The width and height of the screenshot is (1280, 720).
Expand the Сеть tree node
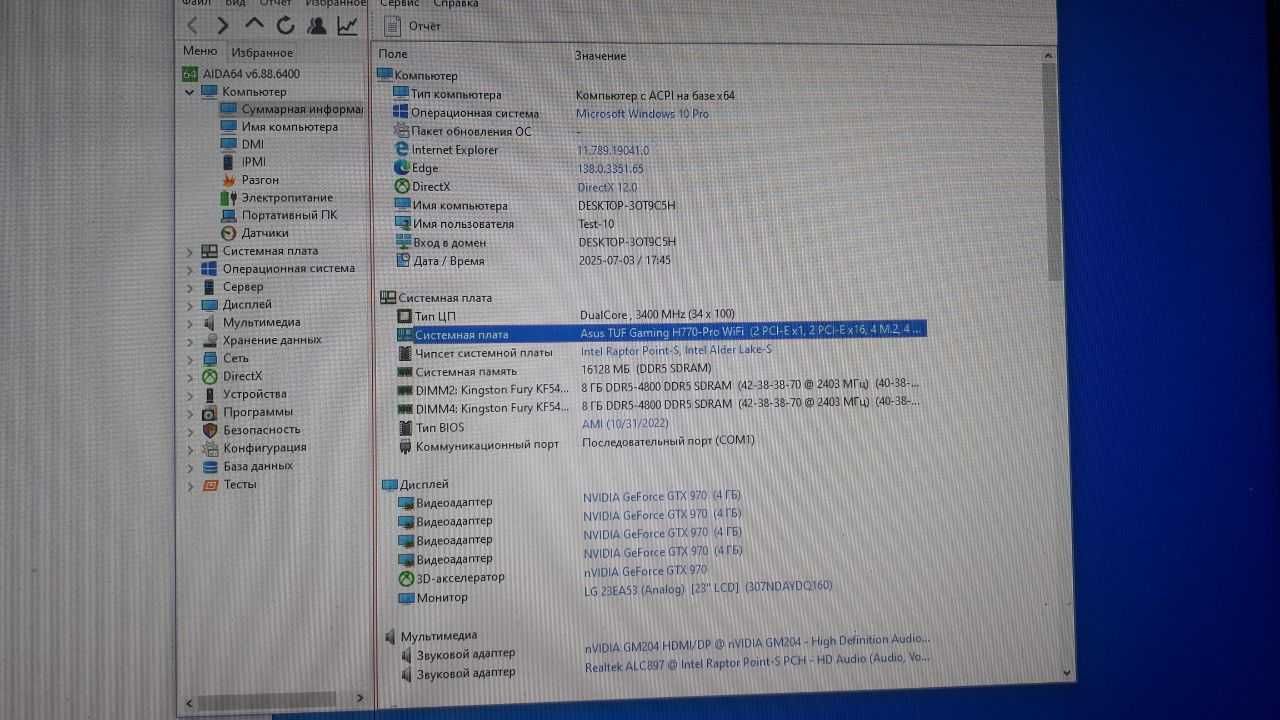point(190,358)
